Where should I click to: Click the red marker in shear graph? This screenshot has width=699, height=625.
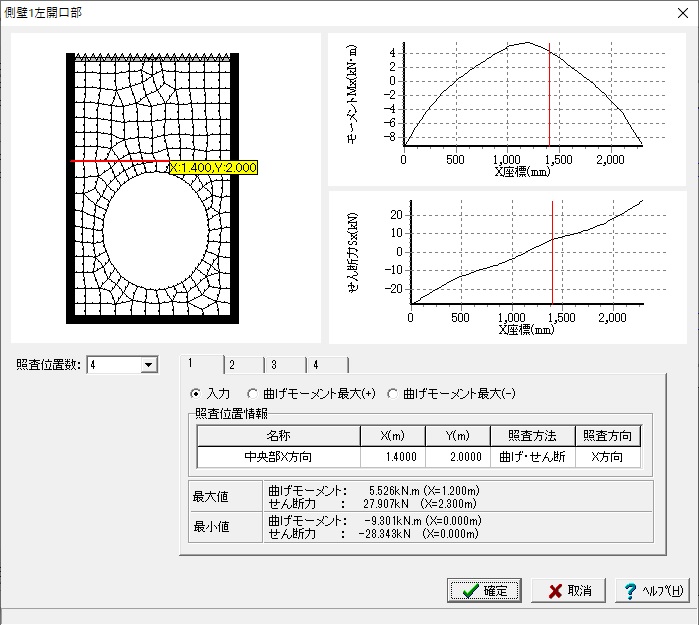tap(552, 252)
